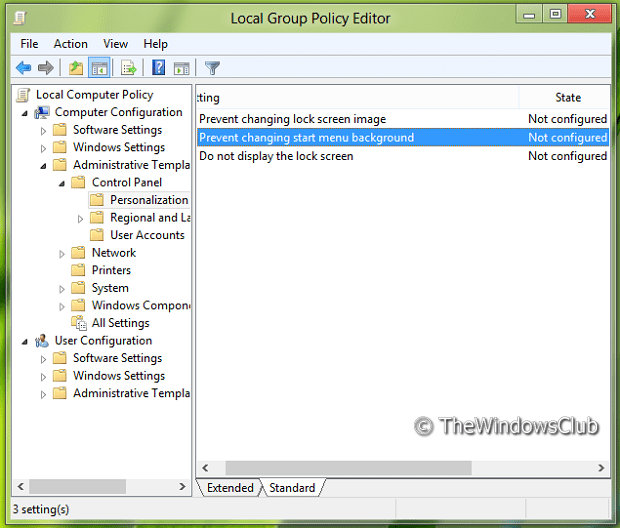The height and width of the screenshot is (528, 620).
Task: Click the Filter funnel toolbar icon
Action: pos(212,68)
